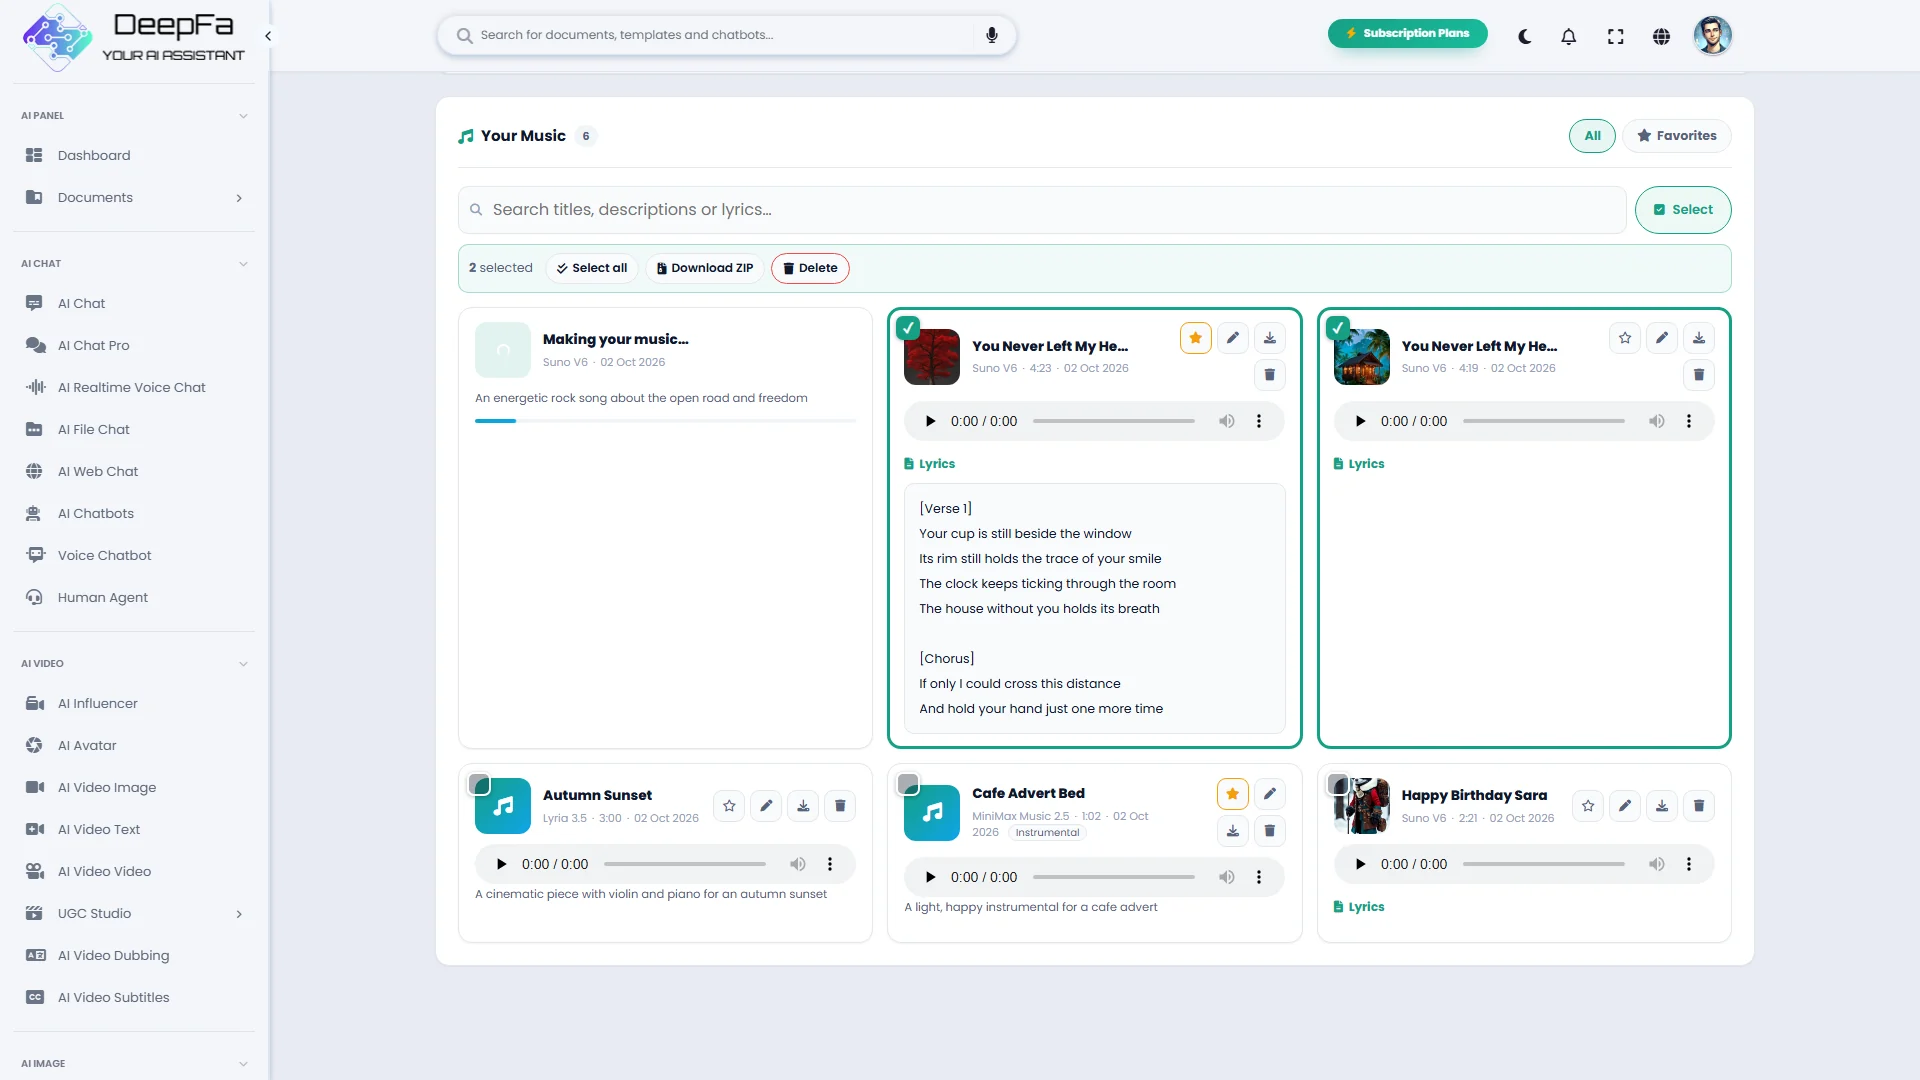Edit the Autumn Sunset track
The width and height of the screenshot is (1920, 1080).
pyautogui.click(x=766, y=806)
